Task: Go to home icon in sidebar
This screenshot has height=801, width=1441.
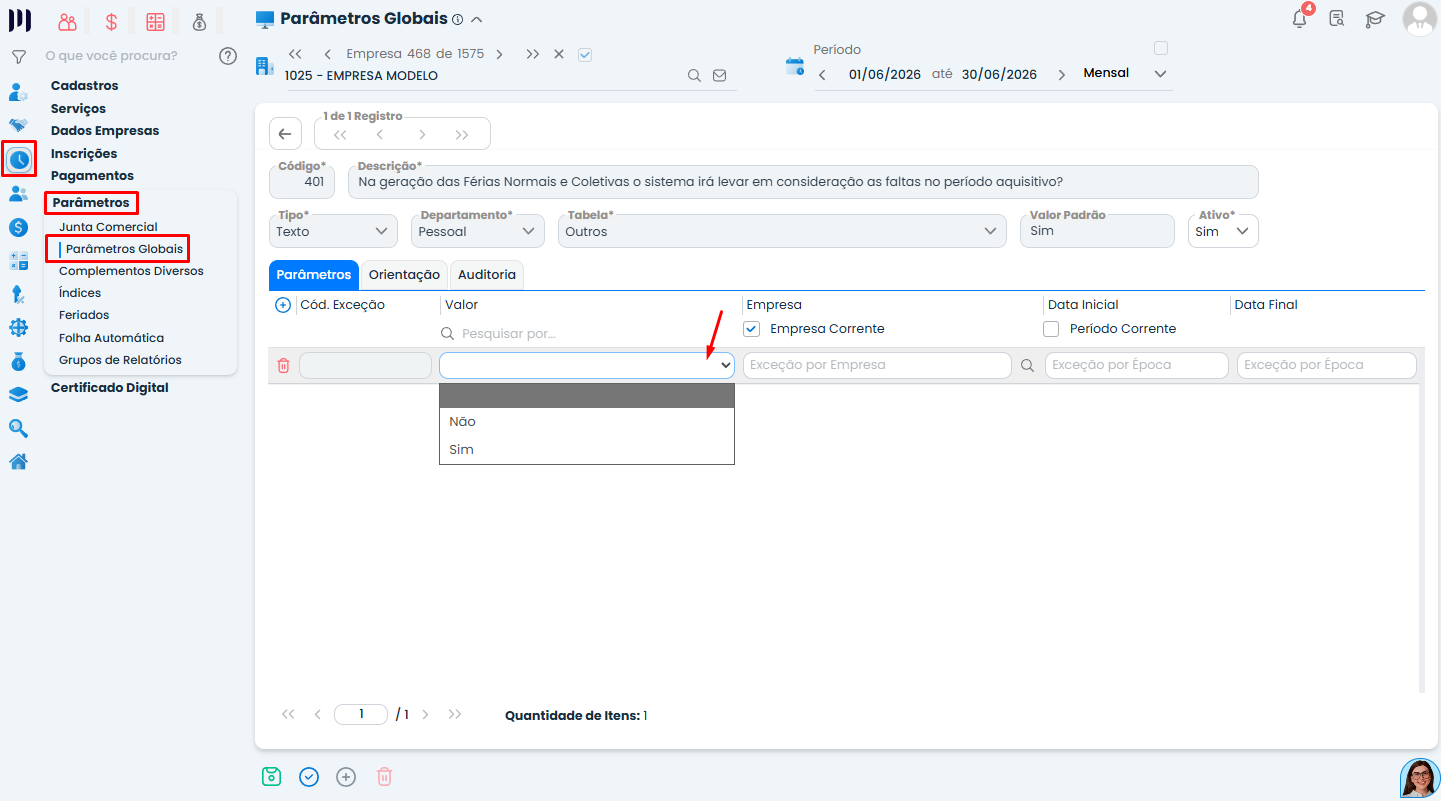Action: pos(18,461)
